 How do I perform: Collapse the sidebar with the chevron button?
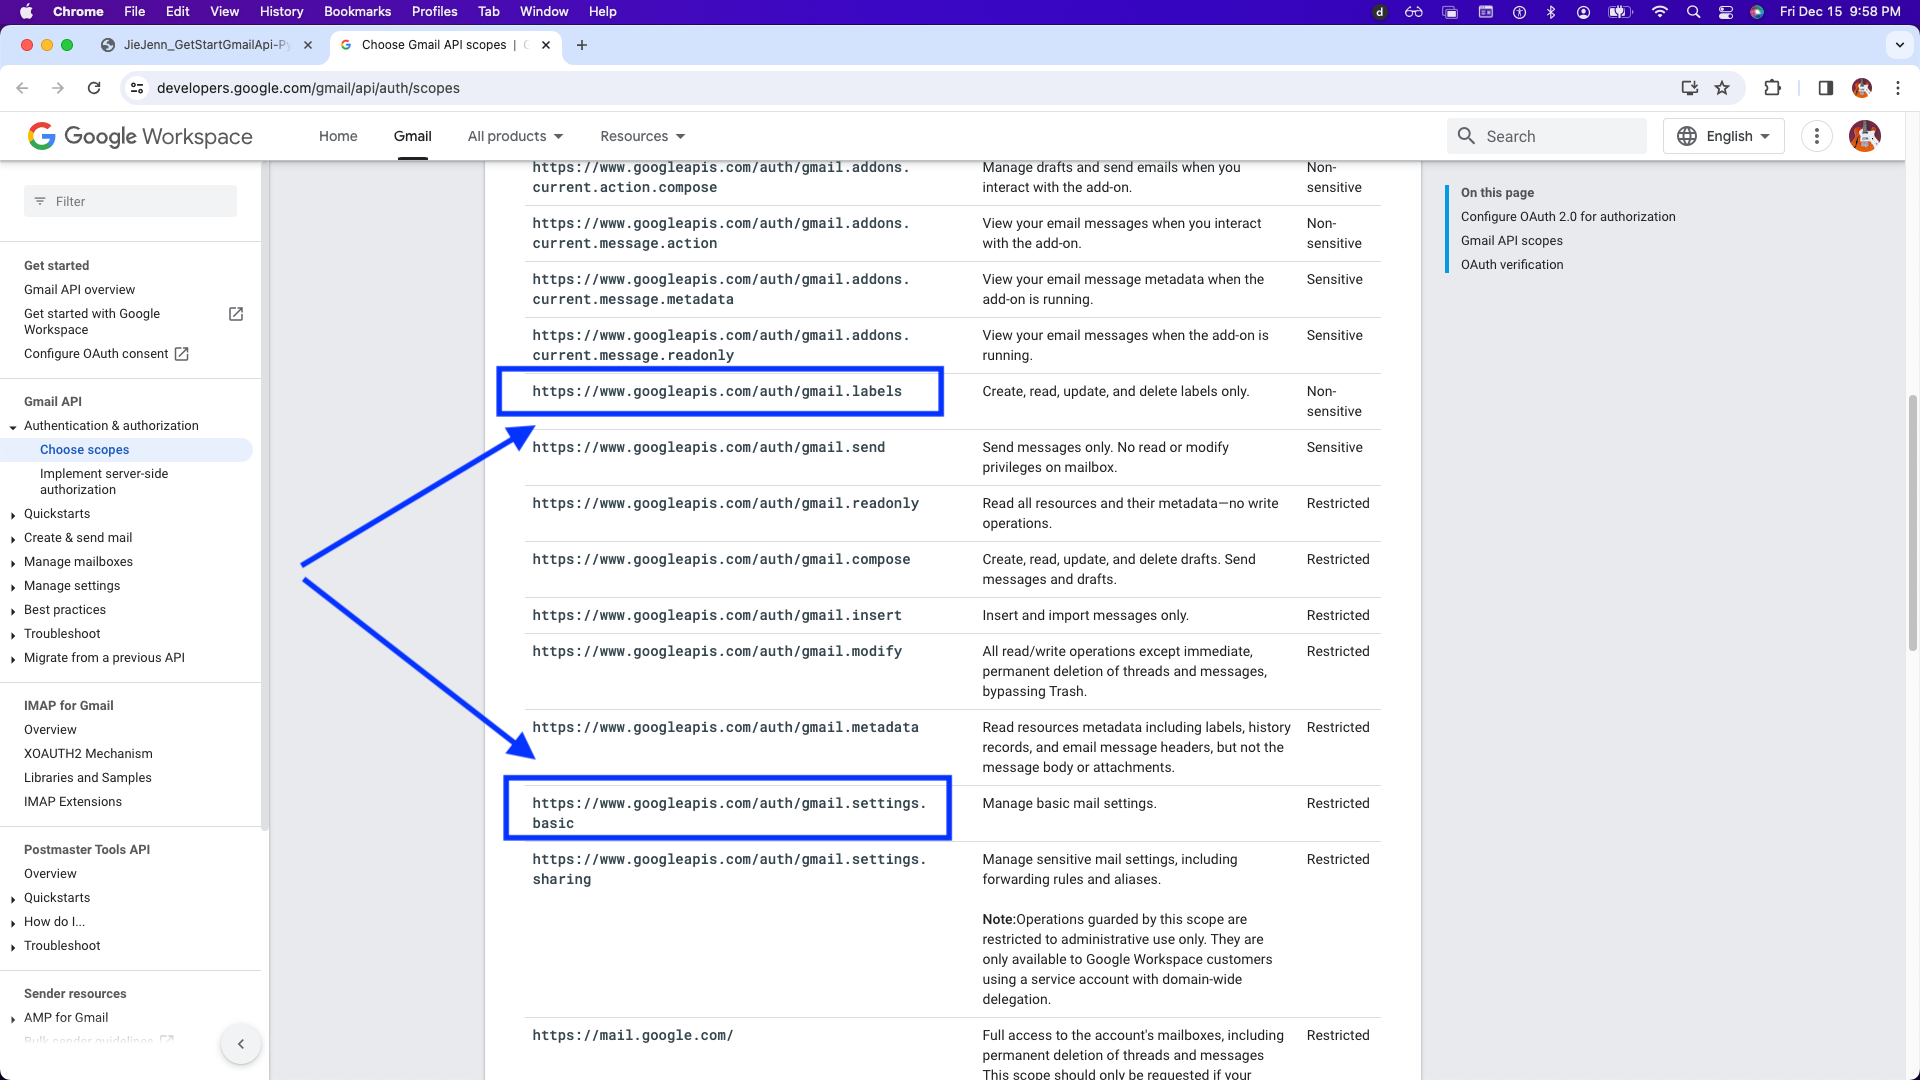pyautogui.click(x=241, y=1044)
